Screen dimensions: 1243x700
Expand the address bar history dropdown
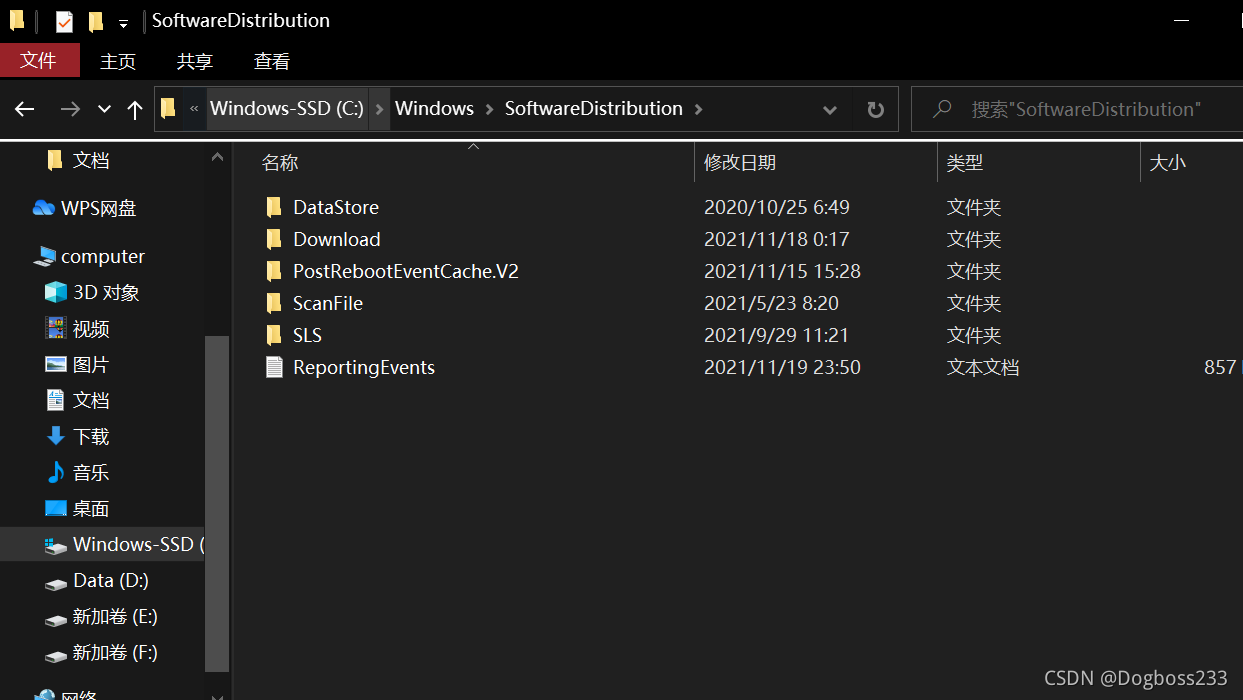coord(829,110)
